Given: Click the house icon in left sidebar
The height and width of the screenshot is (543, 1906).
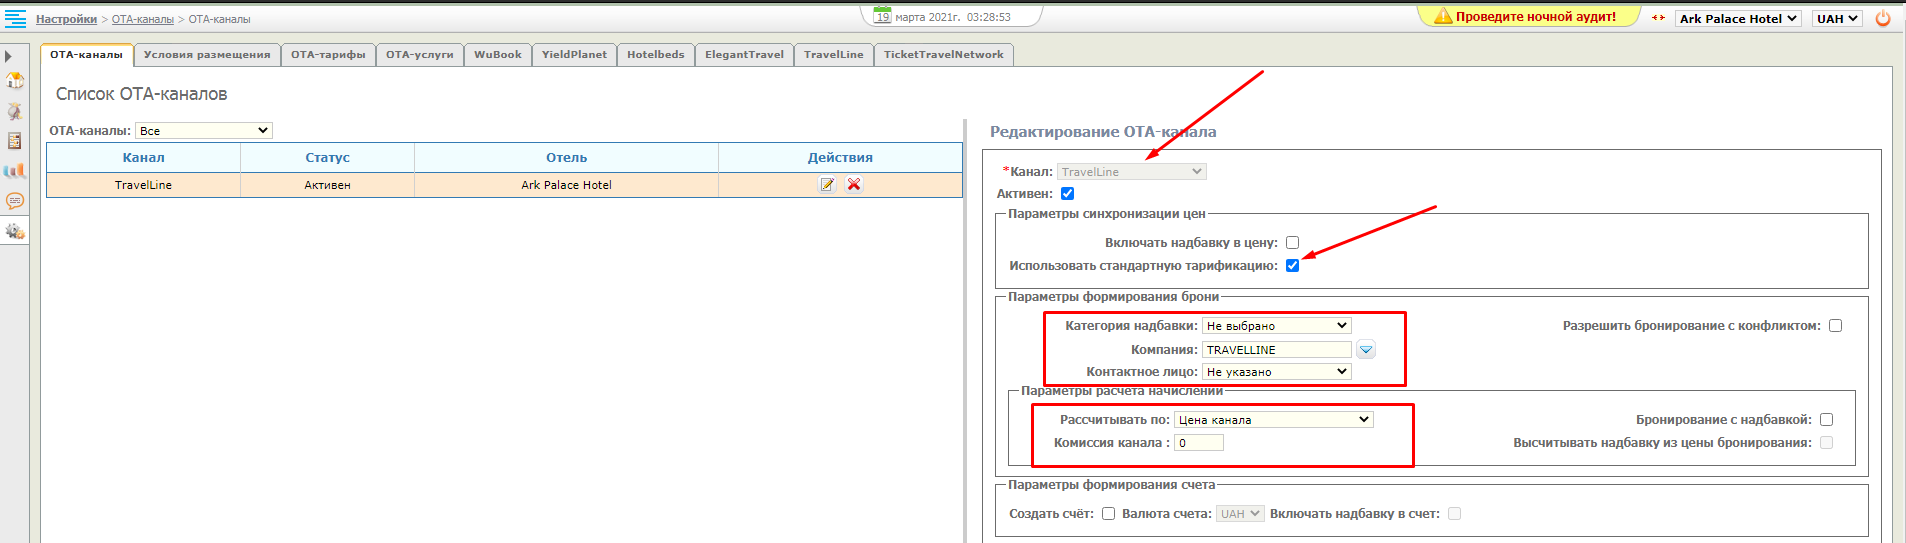Looking at the screenshot, I should [15, 81].
